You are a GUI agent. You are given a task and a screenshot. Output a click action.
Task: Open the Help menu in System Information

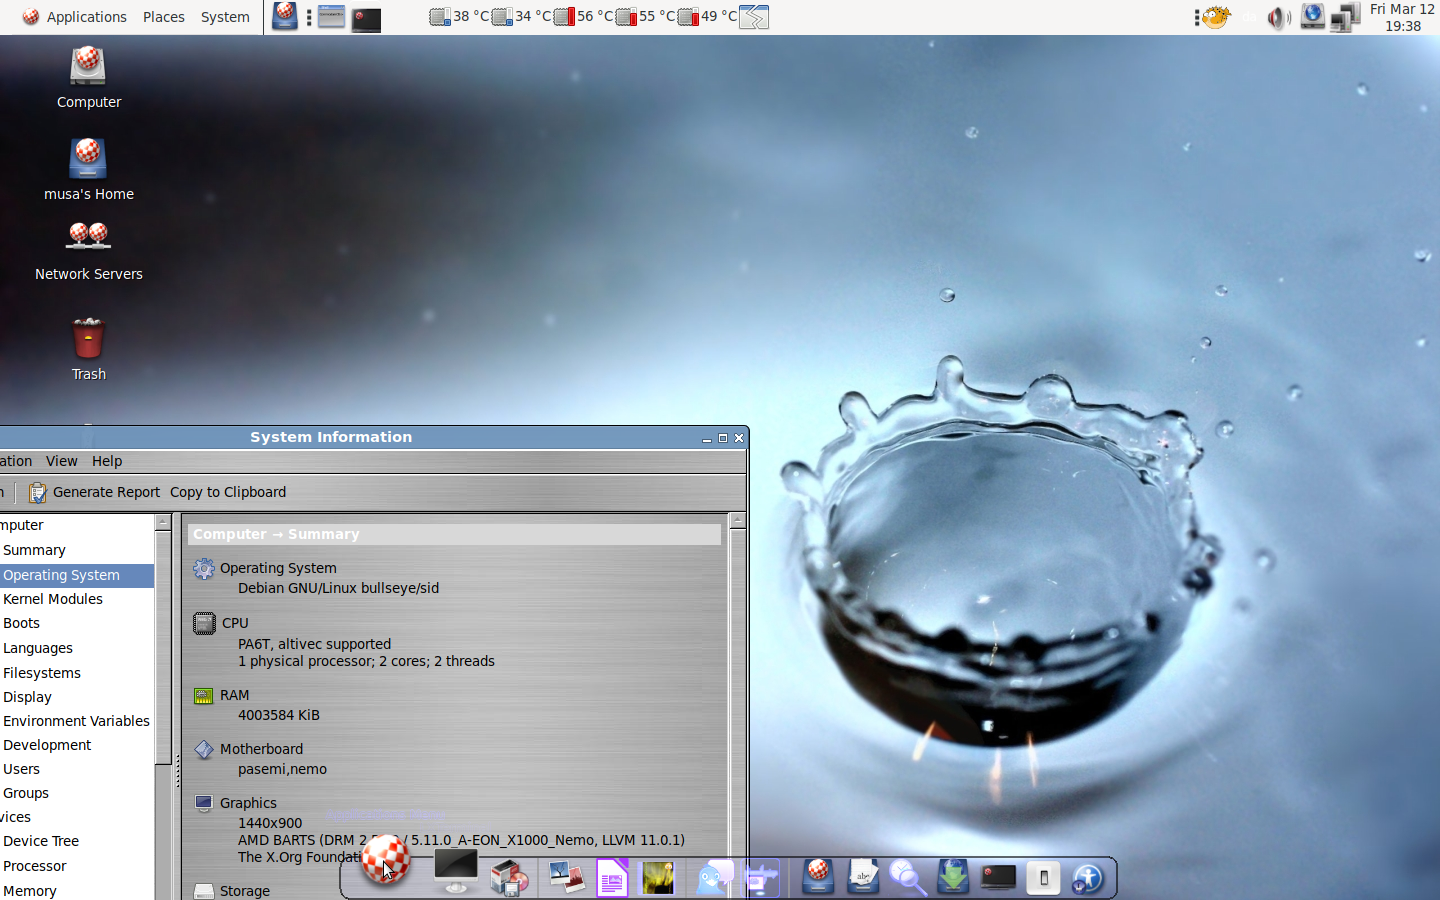[107, 461]
